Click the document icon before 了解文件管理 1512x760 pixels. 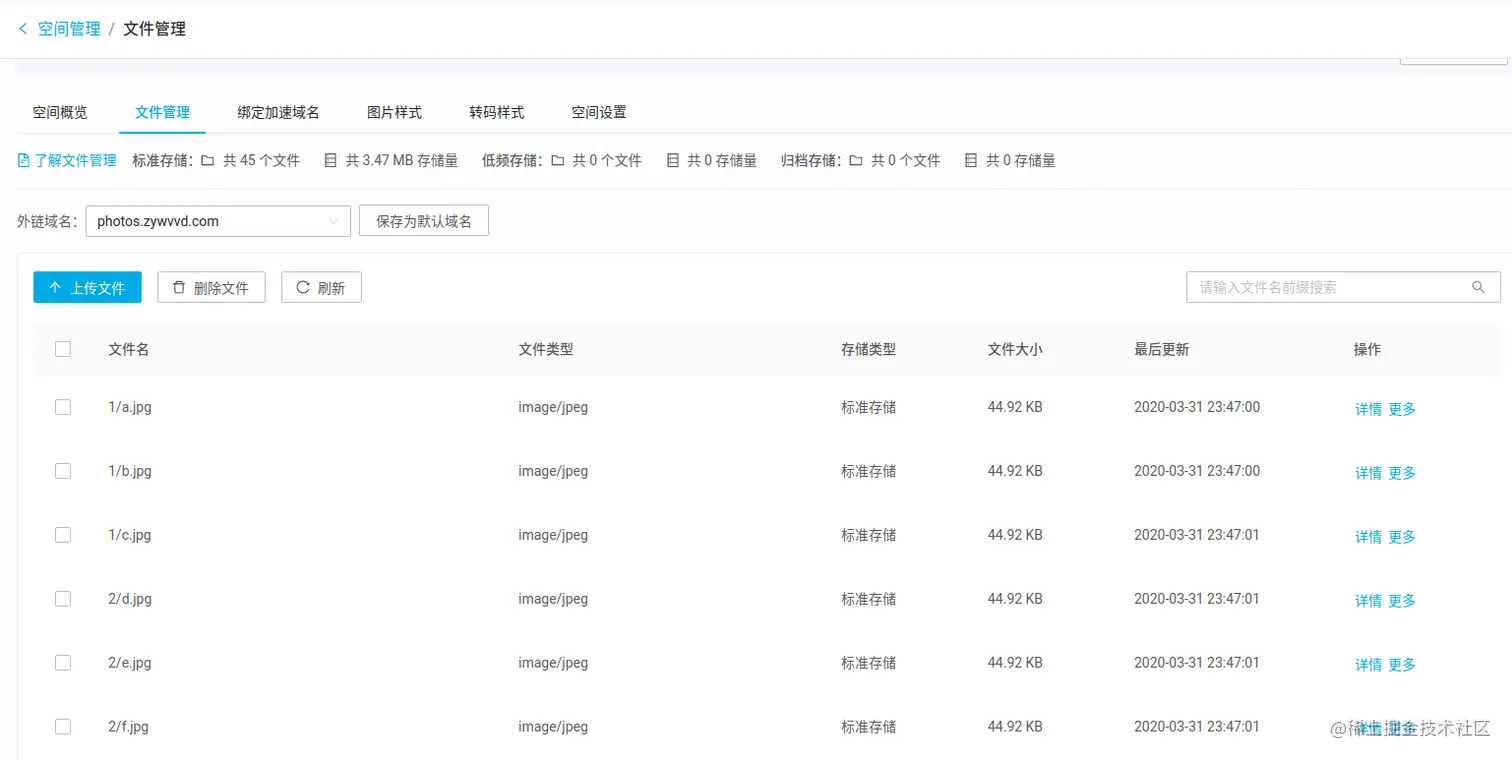pos(22,160)
